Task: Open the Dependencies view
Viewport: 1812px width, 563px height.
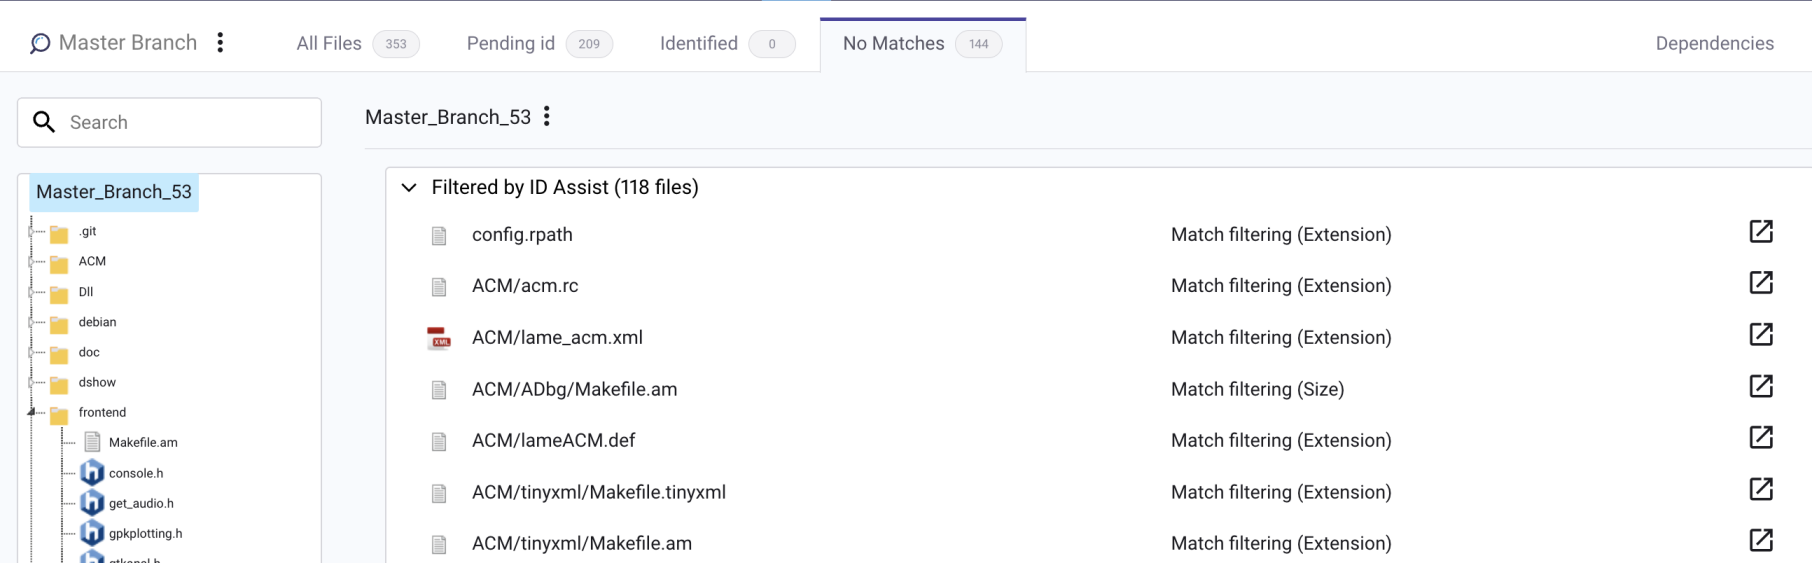Action: [1714, 43]
